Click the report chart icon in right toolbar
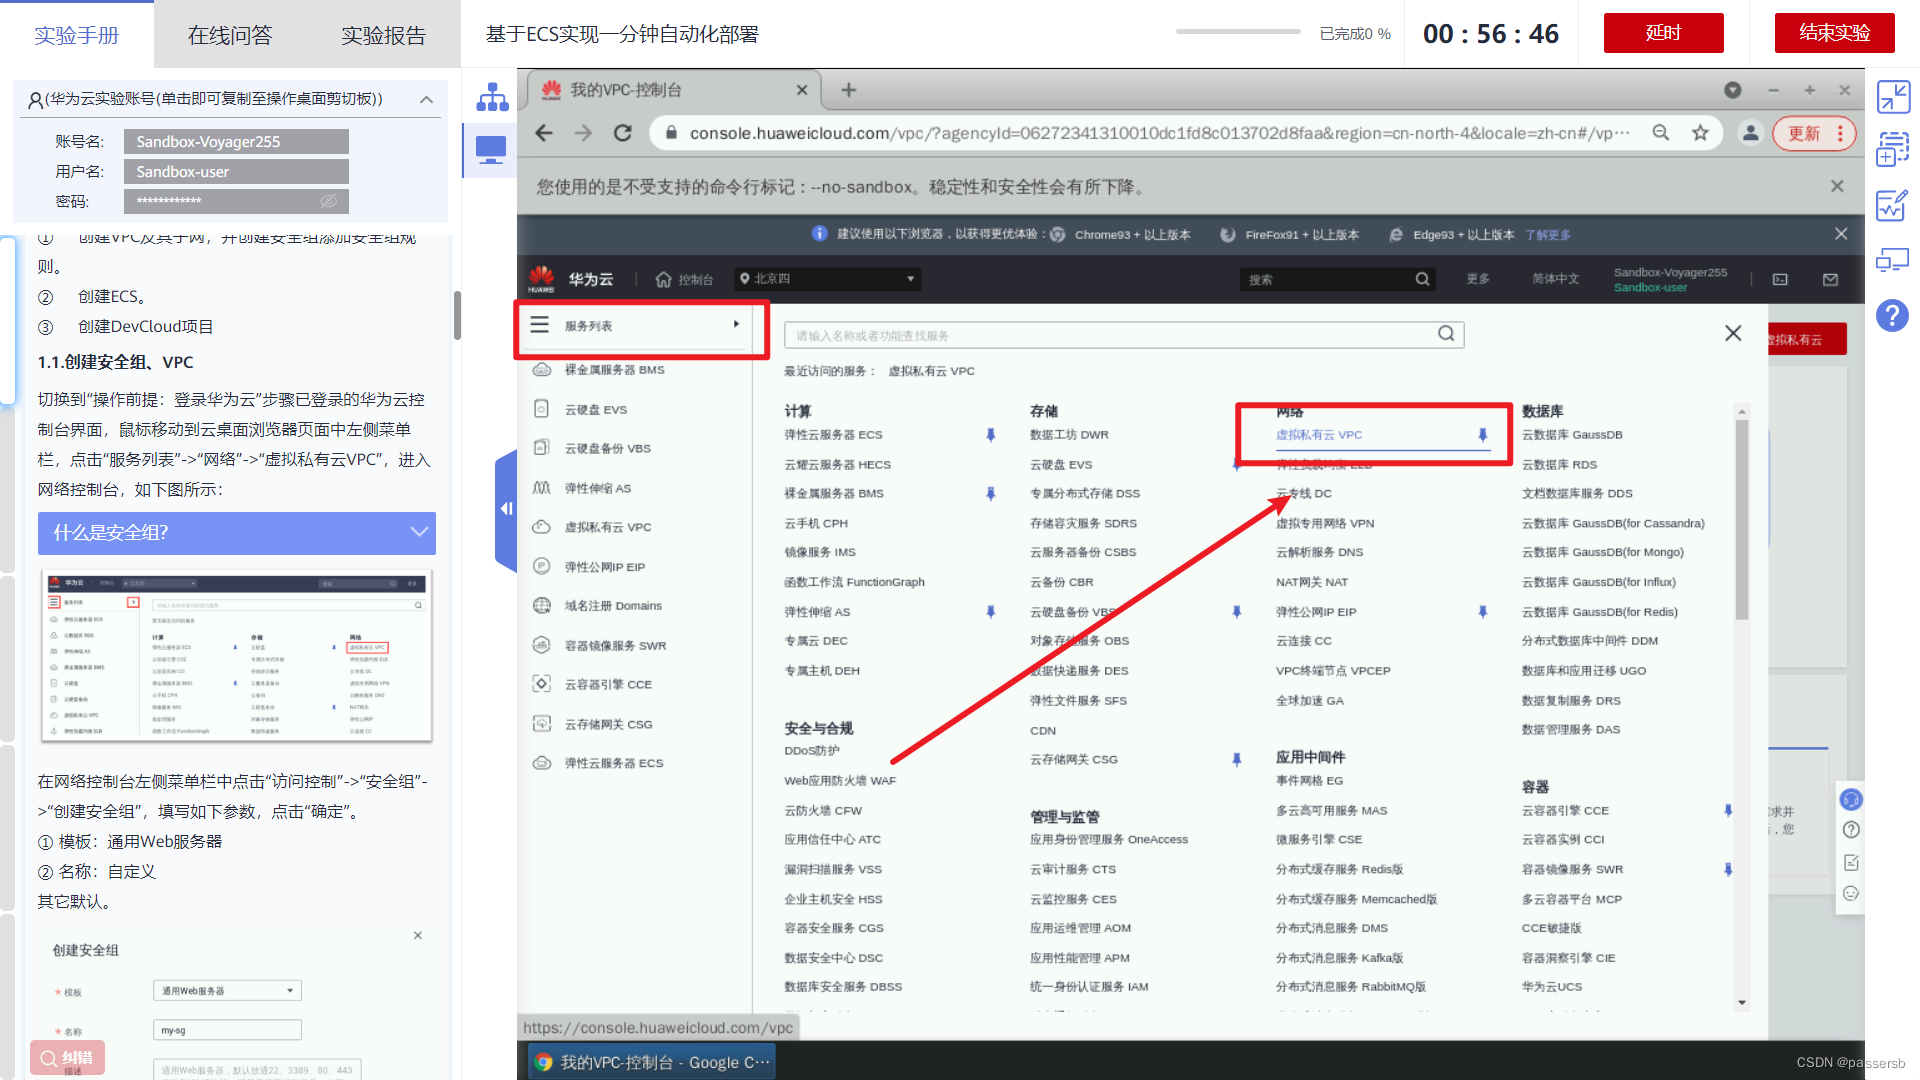The width and height of the screenshot is (1920, 1080). click(1892, 206)
